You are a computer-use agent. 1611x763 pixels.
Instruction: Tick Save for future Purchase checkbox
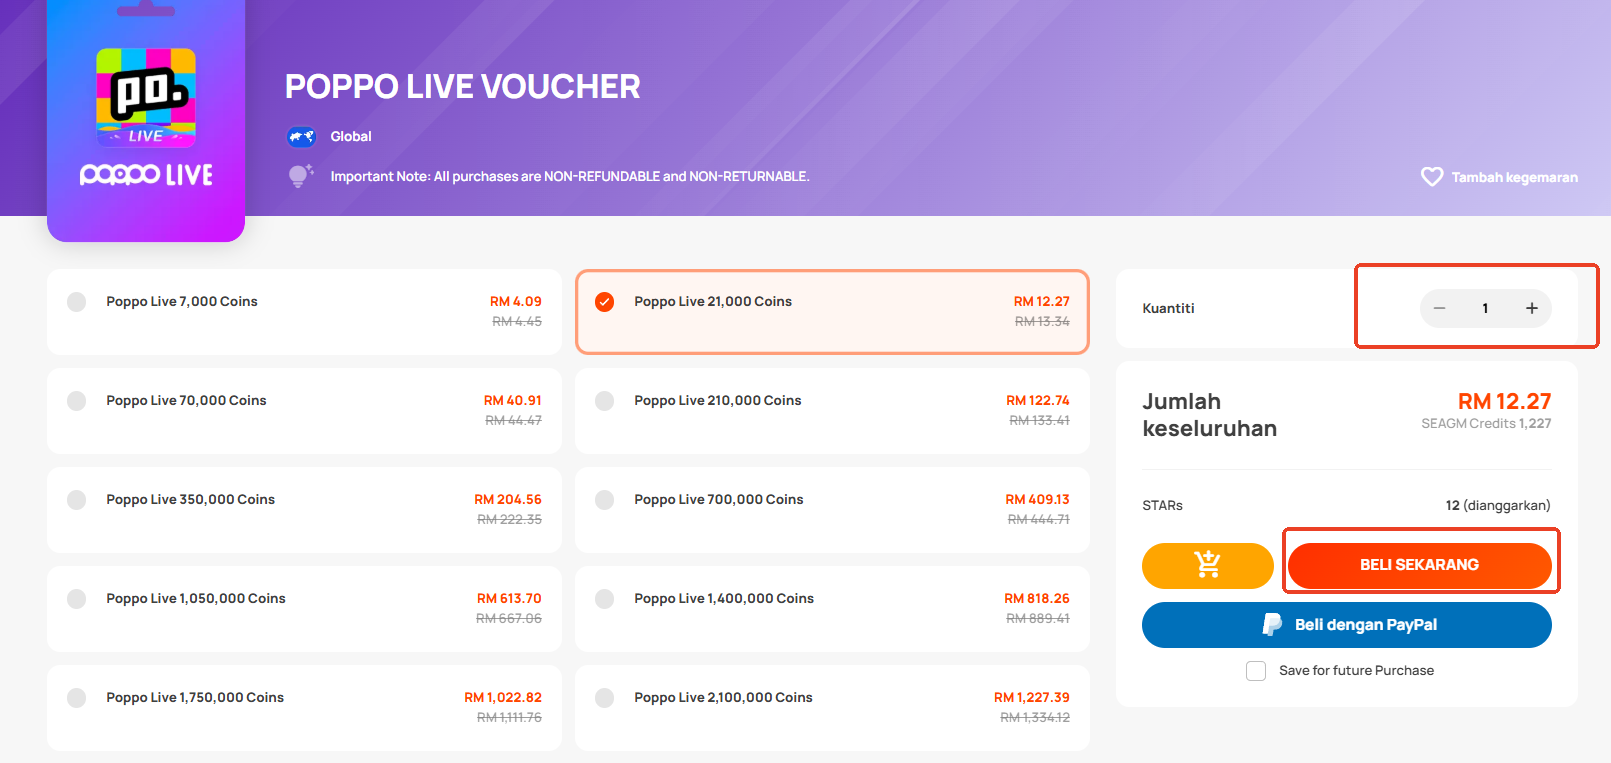tap(1256, 671)
